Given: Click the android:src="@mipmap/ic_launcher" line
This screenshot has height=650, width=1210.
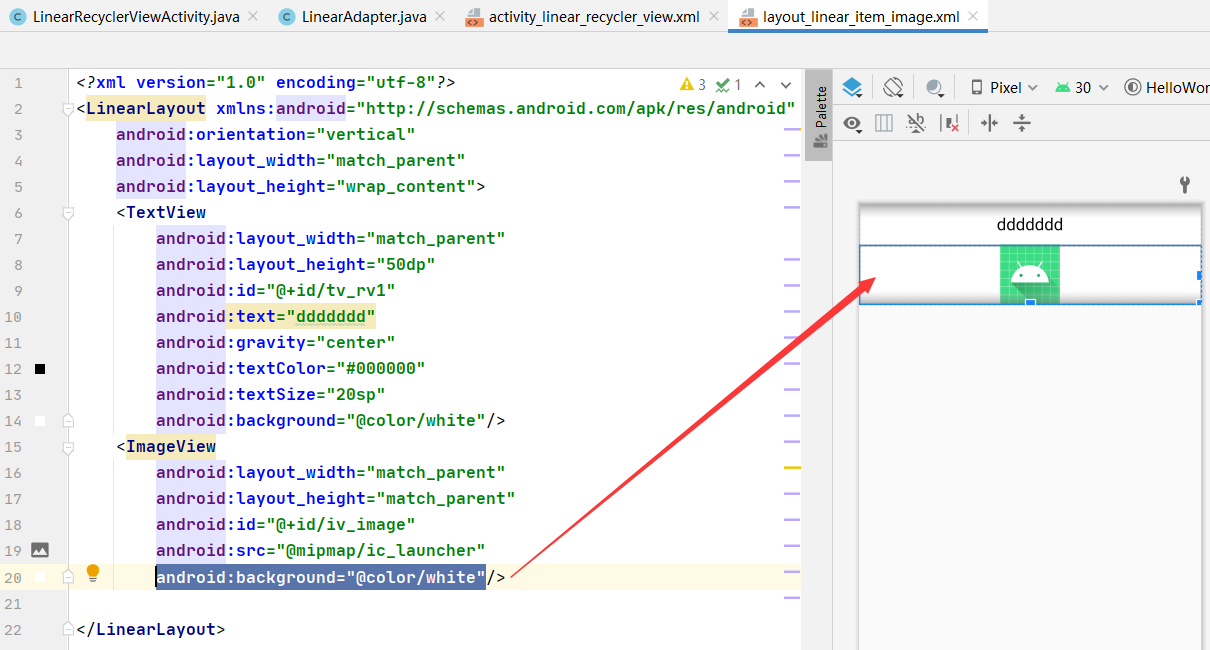Looking at the screenshot, I should point(321,550).
